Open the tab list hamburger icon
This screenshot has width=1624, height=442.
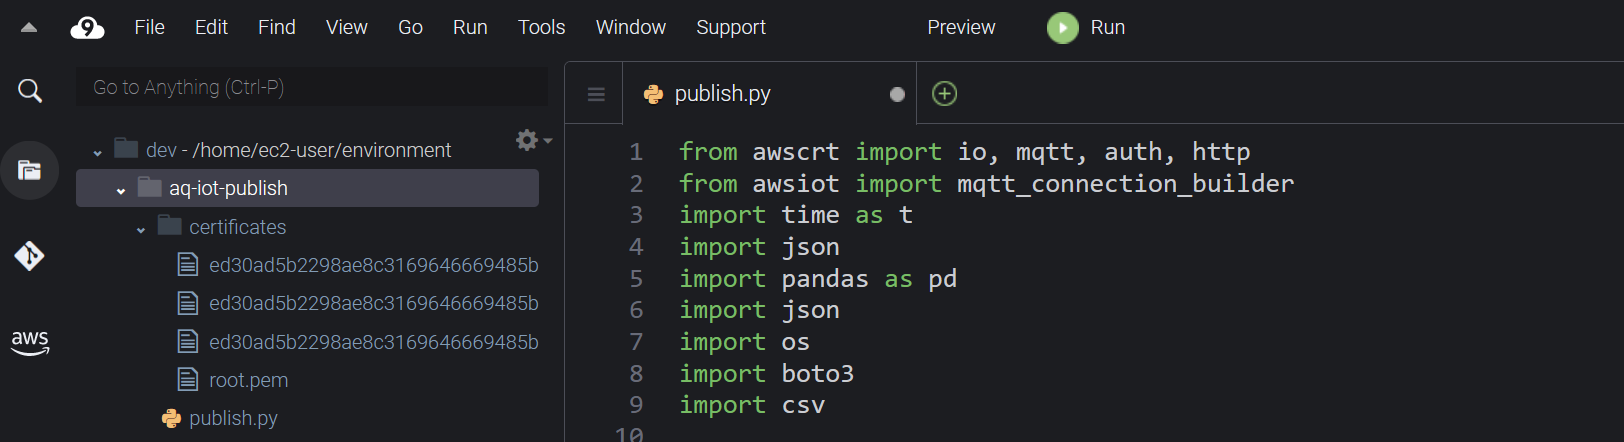coord(596,95)
